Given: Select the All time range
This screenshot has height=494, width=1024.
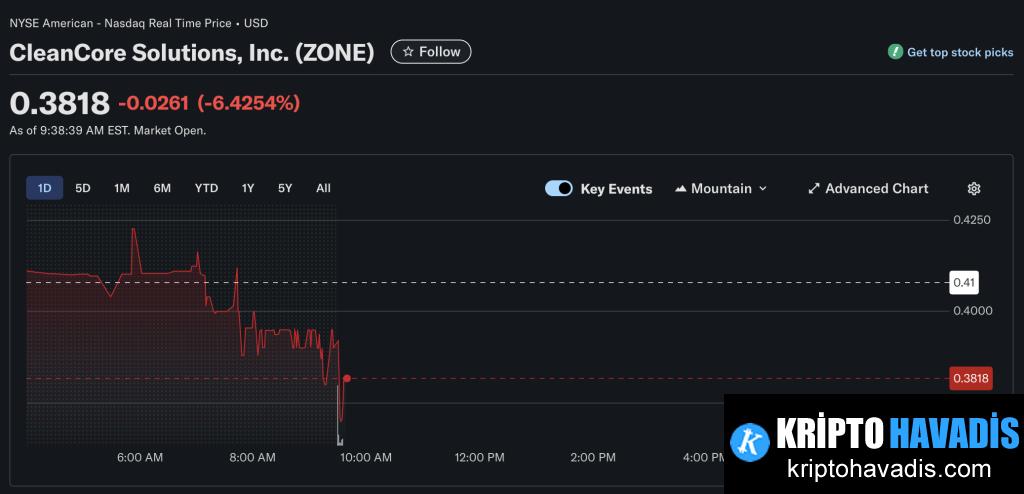Looking at the screenshot, I should coord(323,188).
